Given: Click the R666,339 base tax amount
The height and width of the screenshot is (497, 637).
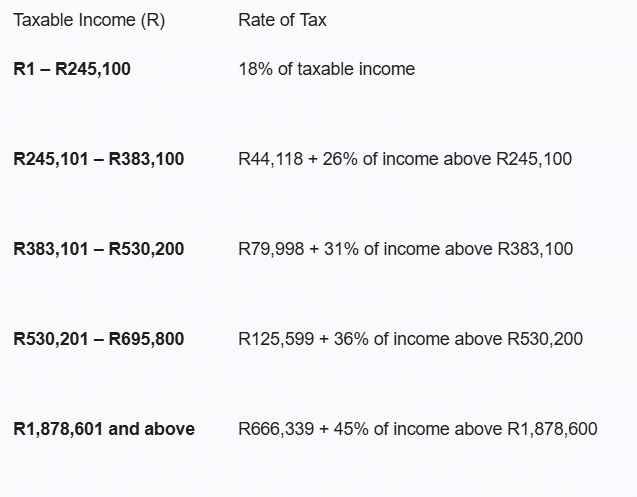Looking at the screenshot, I should (276, 429).
